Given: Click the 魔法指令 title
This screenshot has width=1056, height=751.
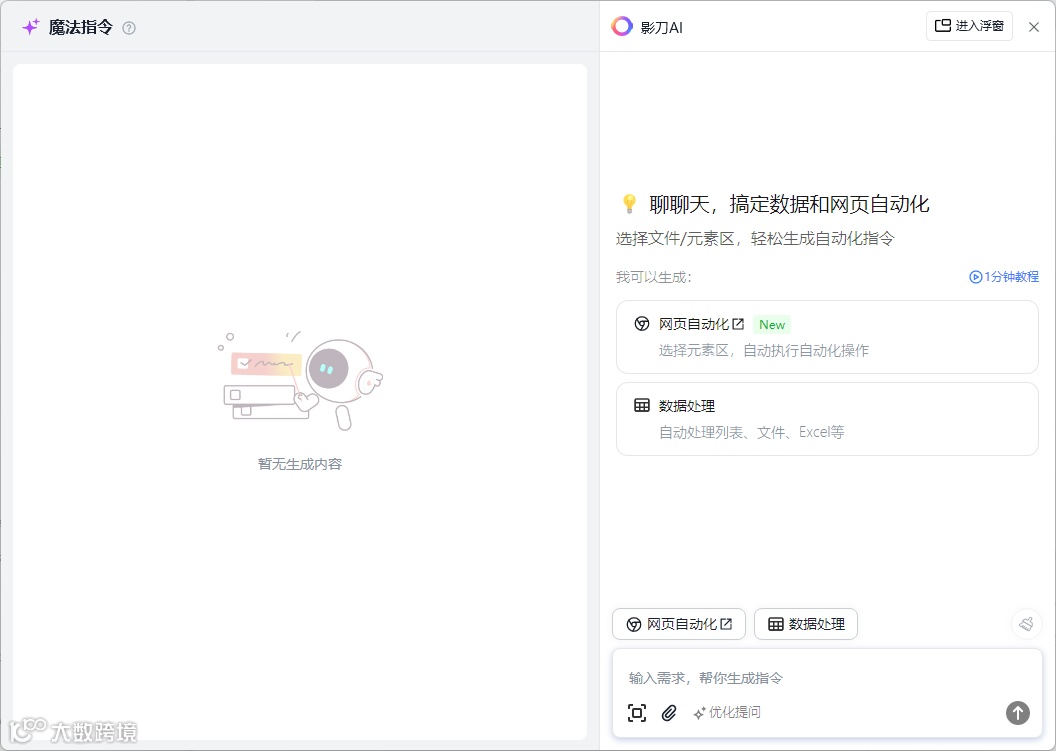Looking at the screenshot, I should pyautogui.click(x=81, y=28).
